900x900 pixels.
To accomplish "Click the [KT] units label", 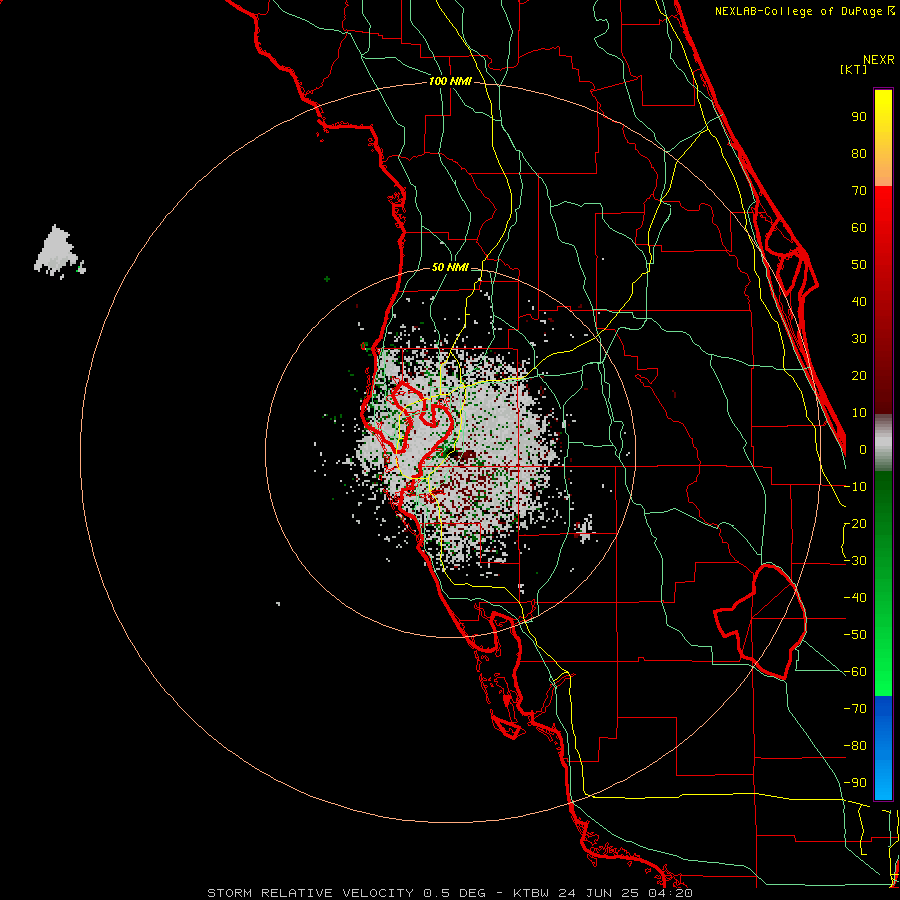I will tap(854, 69).
